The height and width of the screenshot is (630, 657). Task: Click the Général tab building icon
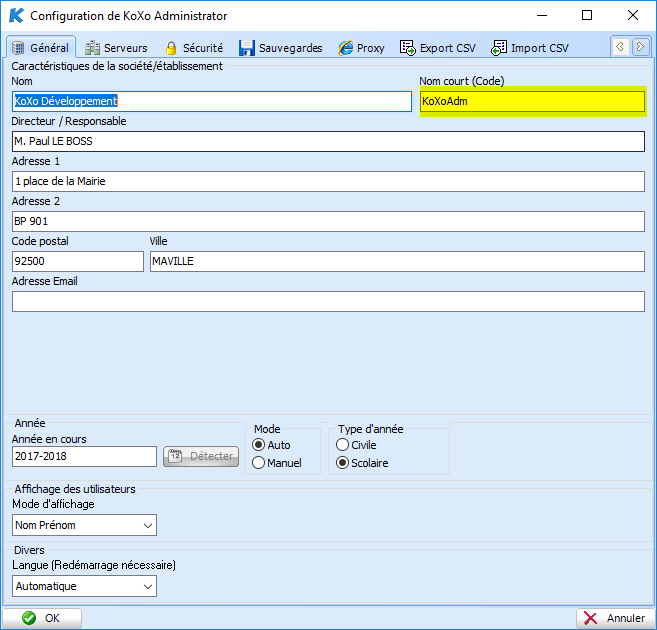point(18,48)
